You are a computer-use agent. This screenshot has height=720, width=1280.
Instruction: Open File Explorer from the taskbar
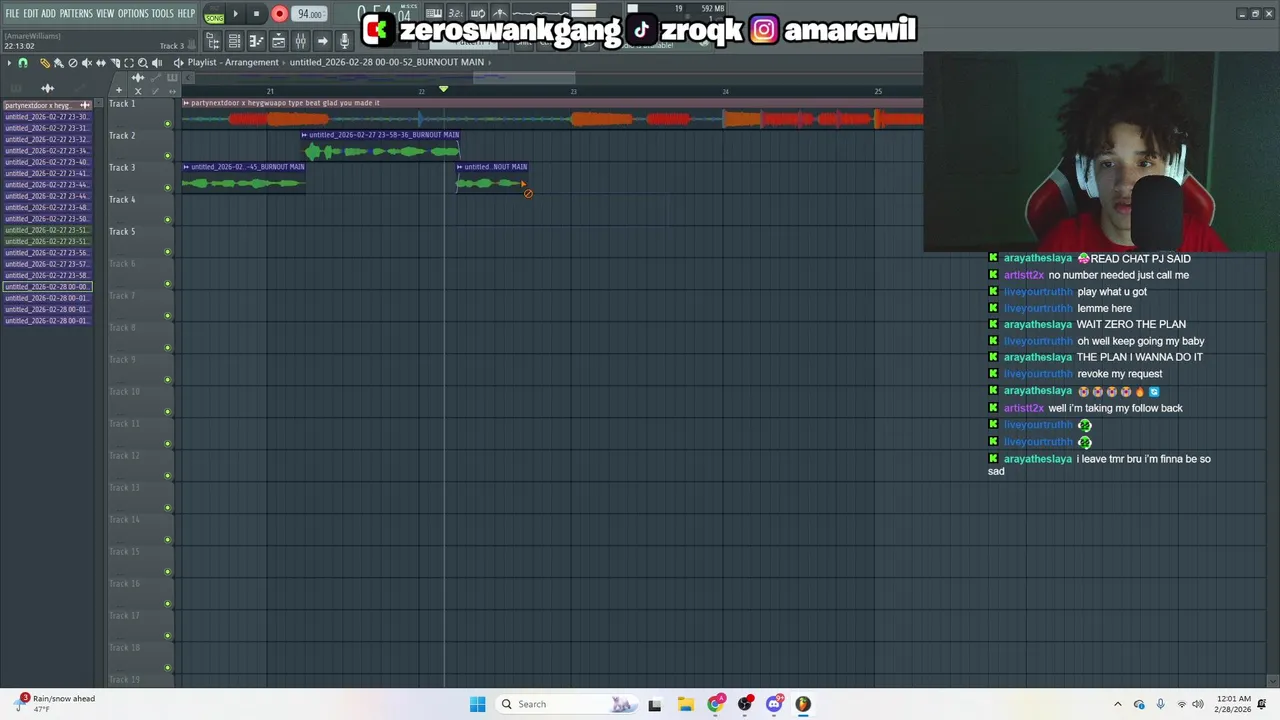pos(685,704)
